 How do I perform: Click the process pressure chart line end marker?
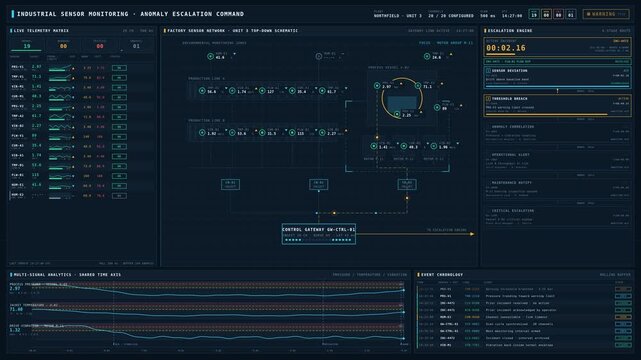[x=403, y=290]
